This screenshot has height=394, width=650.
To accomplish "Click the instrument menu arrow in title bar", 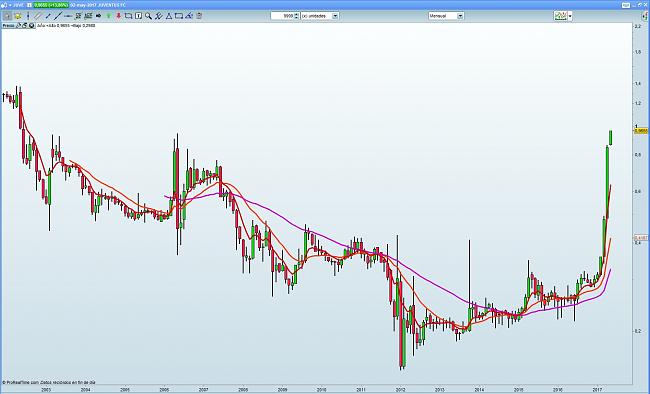I will [10, 5].
